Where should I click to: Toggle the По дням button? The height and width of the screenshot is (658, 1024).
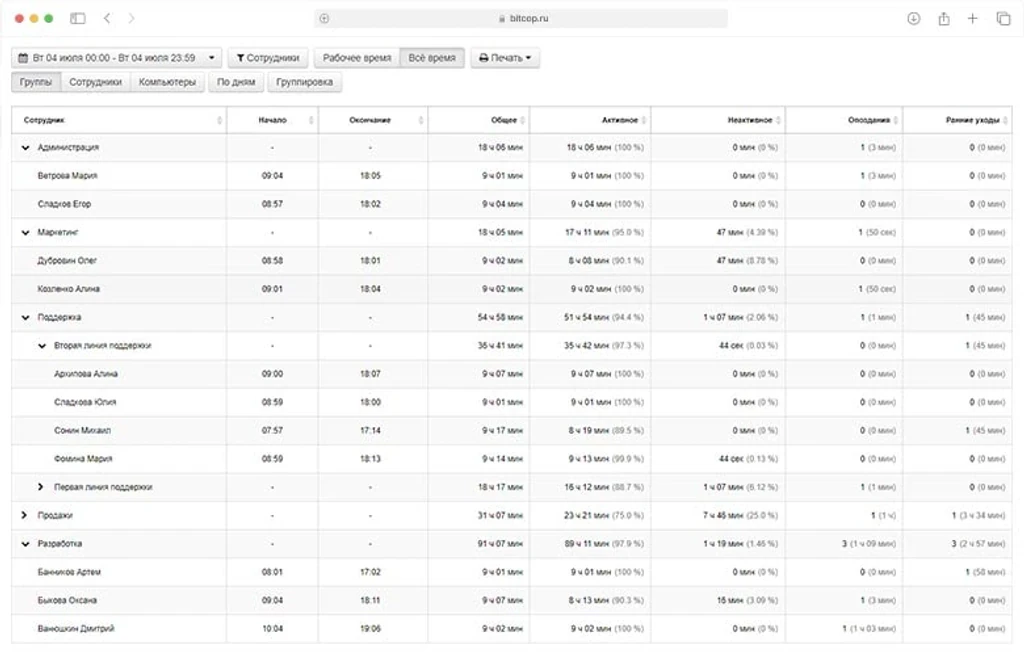tap(236, 82)
